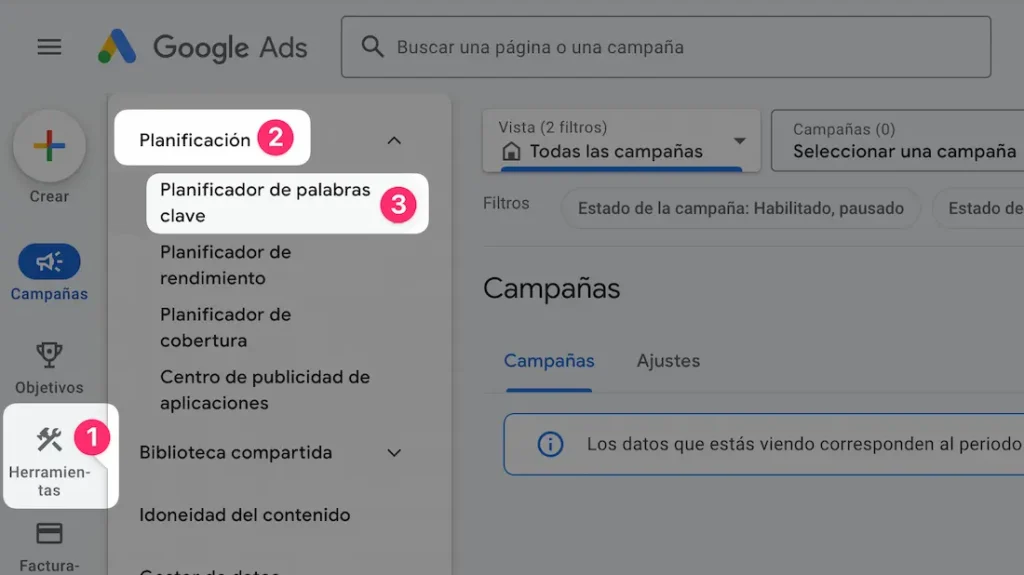Open Planificador de cobertura
The width and height of the screenshot is (1024, 575).
point(225,327)
